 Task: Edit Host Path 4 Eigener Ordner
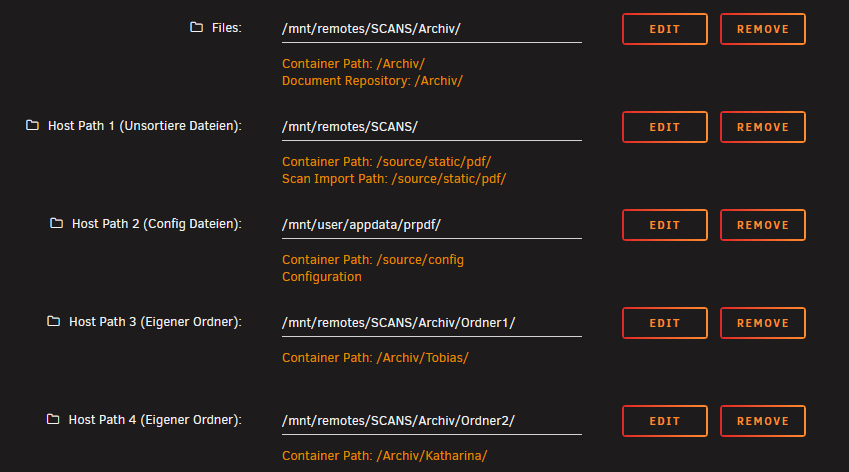[x=664, y=421]
